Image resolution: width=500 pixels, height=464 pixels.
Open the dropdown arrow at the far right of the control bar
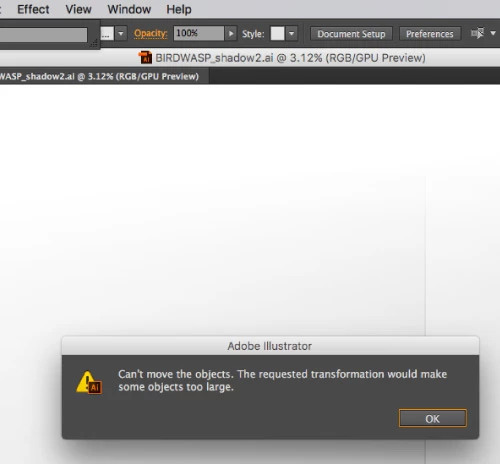click(x=493, y=33)
